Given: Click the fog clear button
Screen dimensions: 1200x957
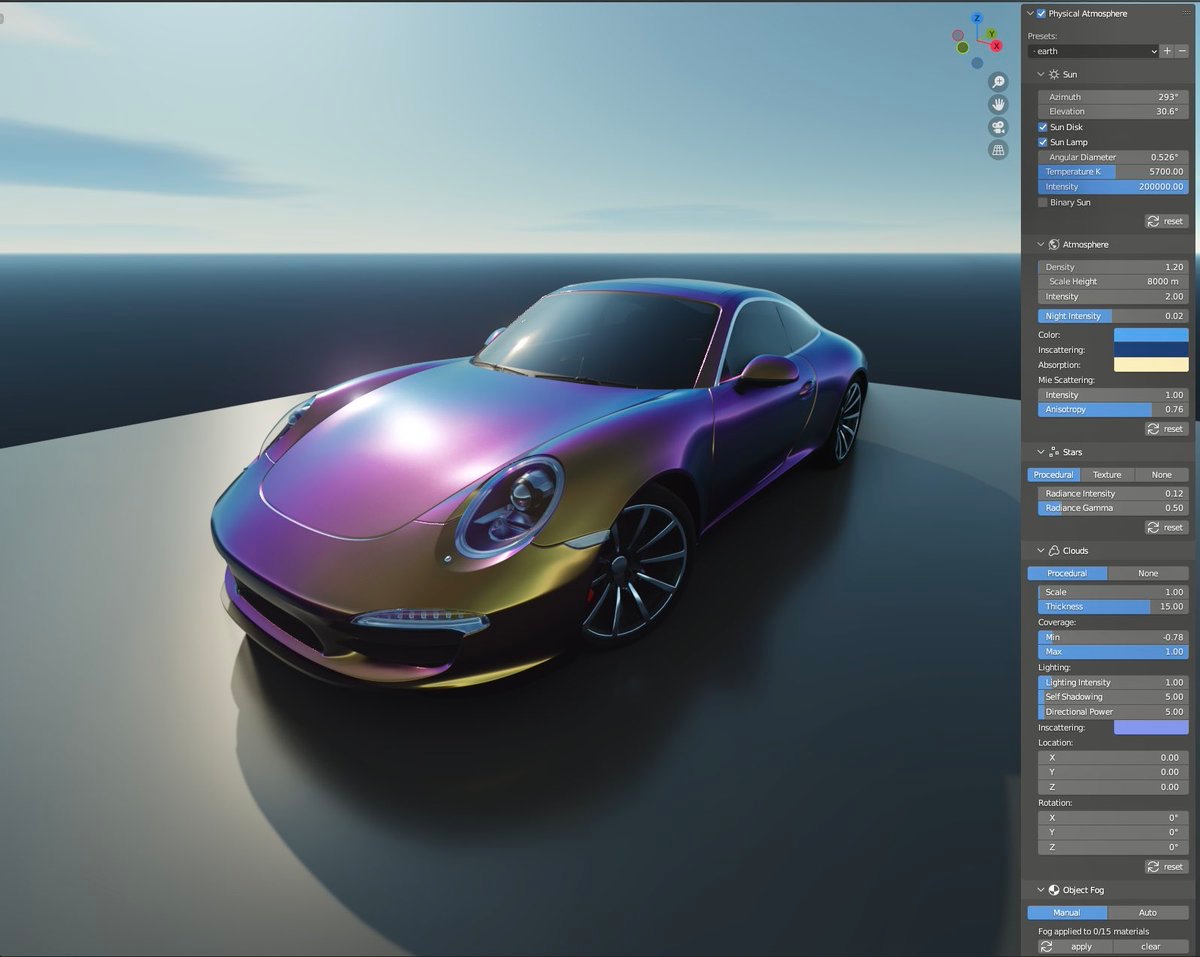Looking at the screenshot, I should (1151, 946).
